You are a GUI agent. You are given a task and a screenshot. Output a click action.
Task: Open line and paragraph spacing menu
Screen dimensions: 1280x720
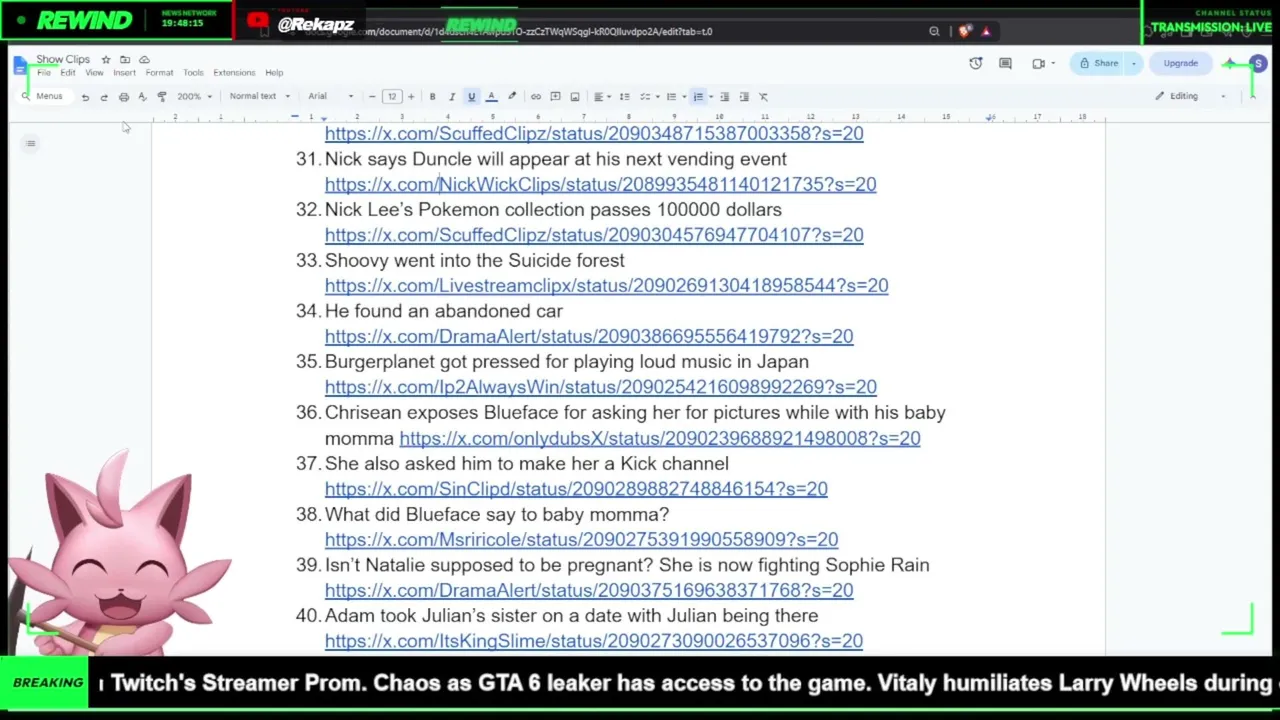625,97
